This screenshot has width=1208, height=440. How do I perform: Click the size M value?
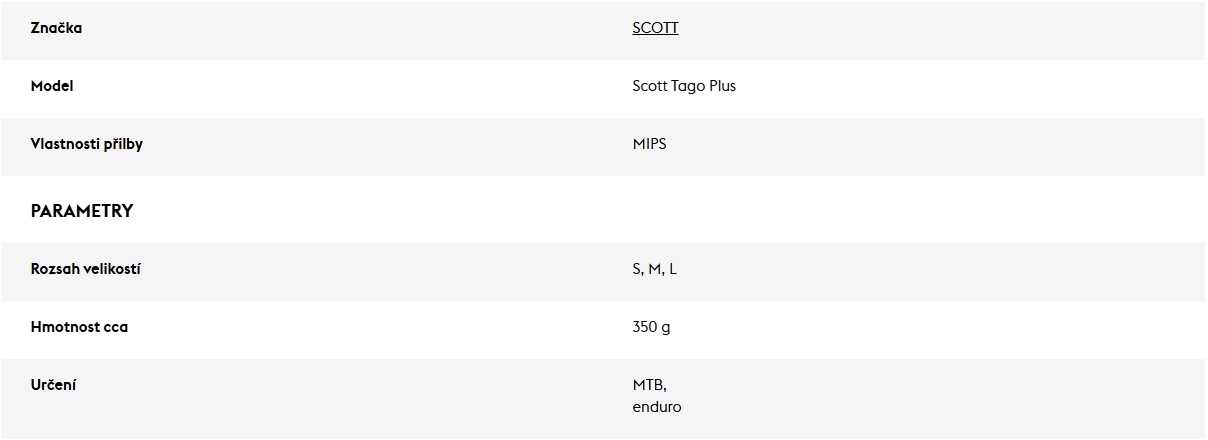point(654,270)
